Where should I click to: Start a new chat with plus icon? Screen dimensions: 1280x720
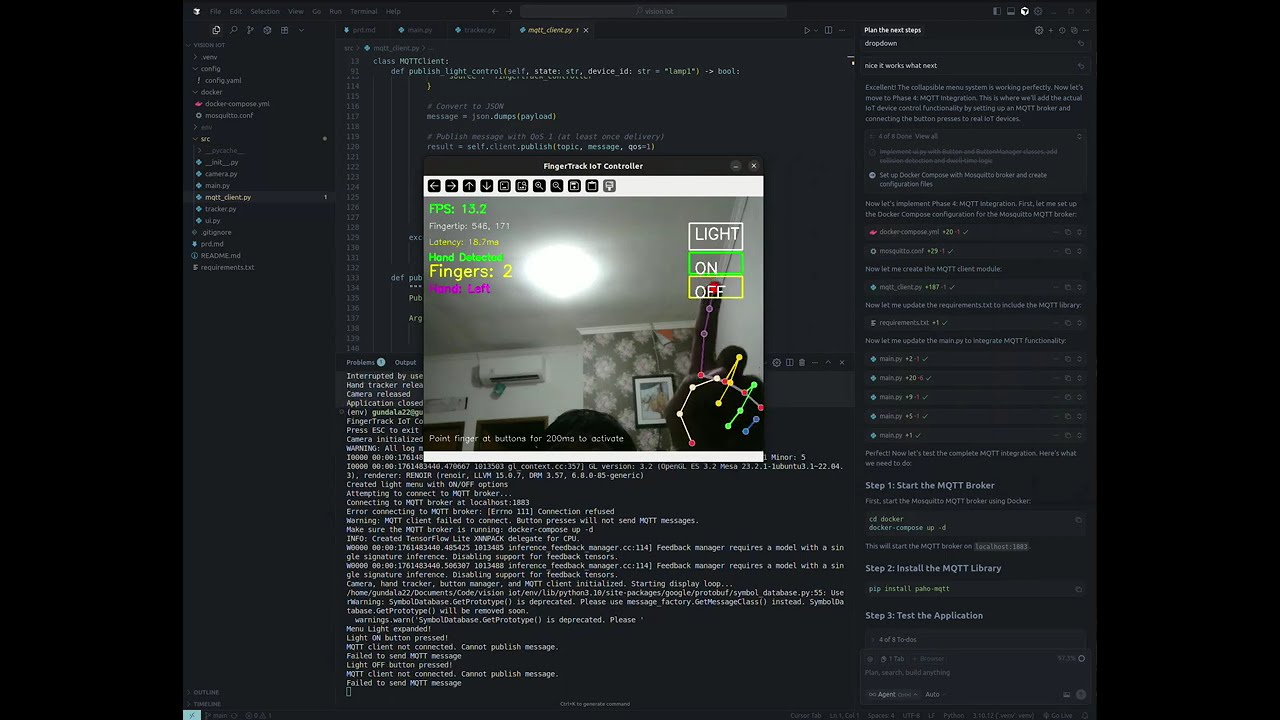point(1050,30)
